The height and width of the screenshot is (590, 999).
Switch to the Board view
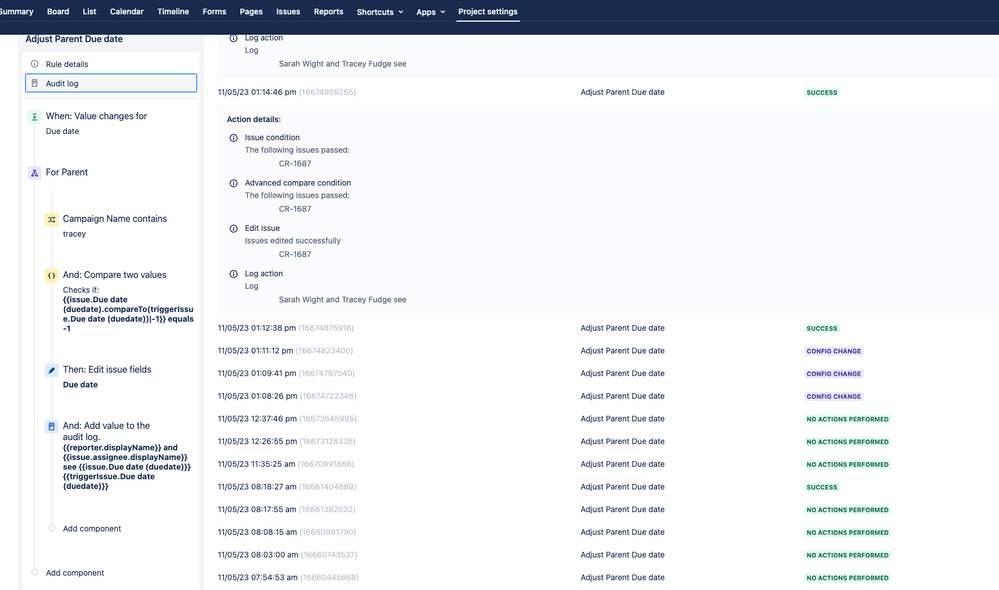[57, 13]
